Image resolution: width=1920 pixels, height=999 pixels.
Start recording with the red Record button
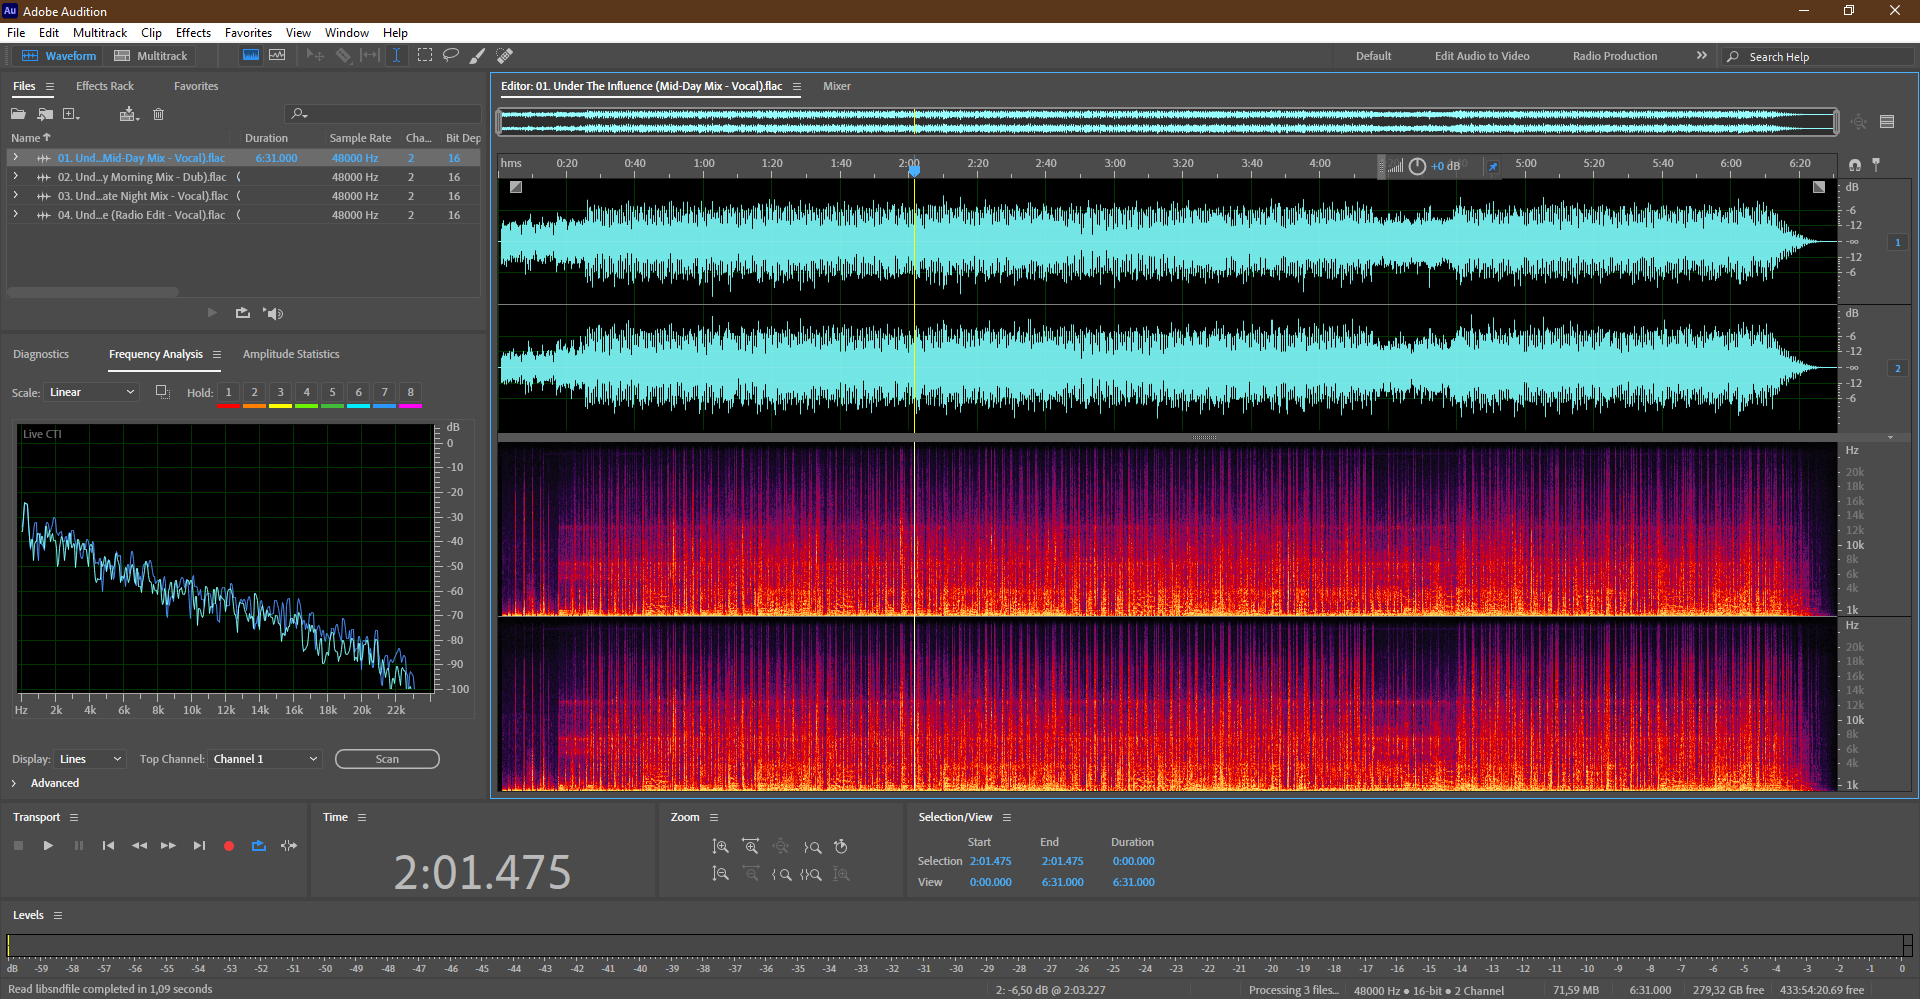229,846
